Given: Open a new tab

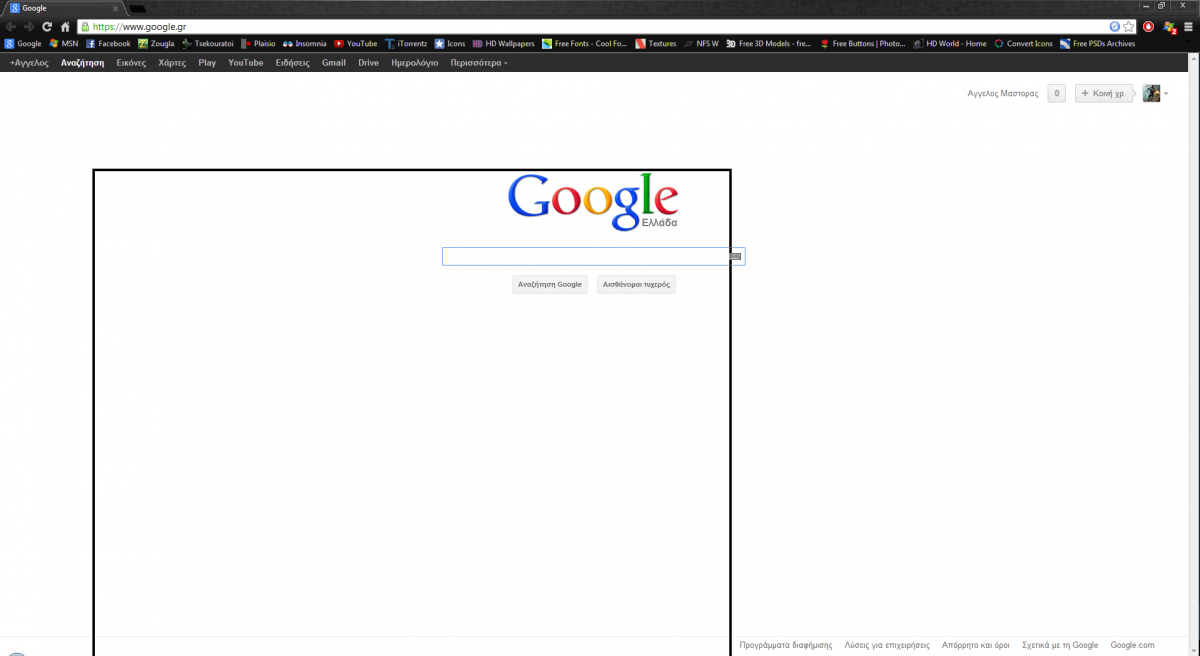Looking at the screenshot, I should pos(139,8).
